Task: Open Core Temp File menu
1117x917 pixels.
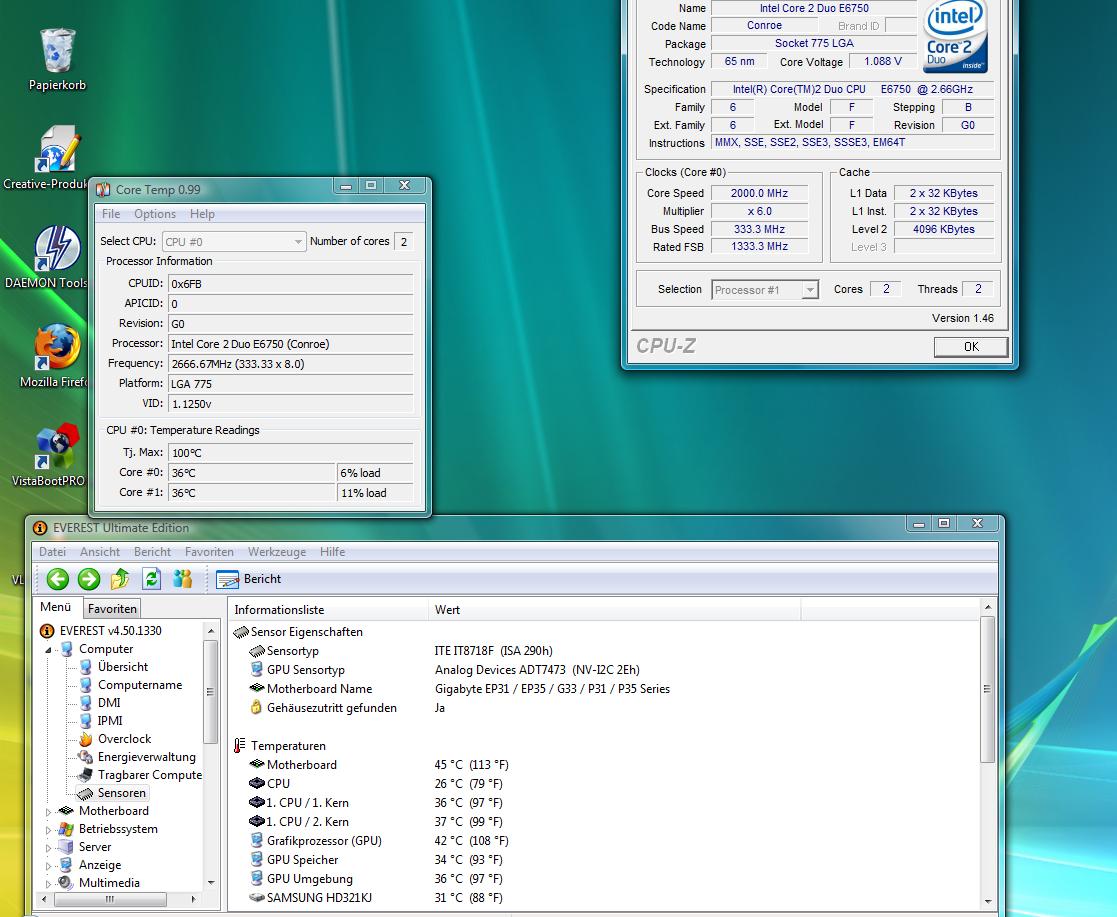Action: [110, 214]
